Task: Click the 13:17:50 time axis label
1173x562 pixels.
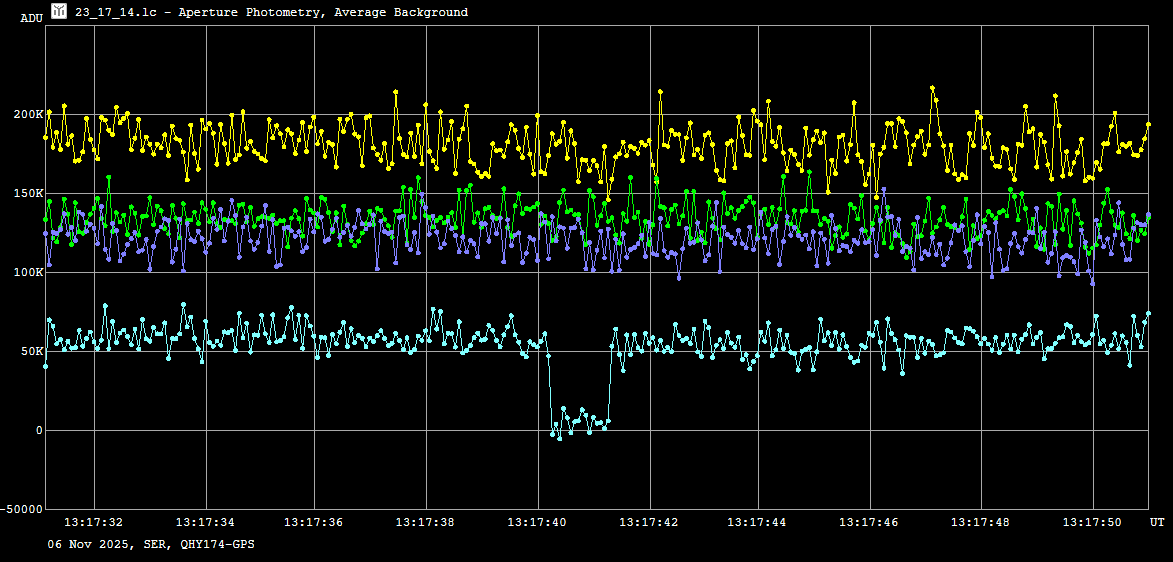Action: (x=1092, y=522)
